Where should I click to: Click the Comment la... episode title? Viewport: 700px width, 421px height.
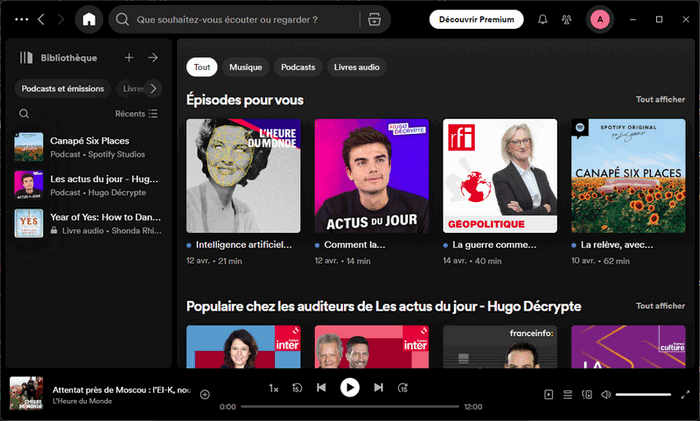pyautogui.click(x=354, y=245)
